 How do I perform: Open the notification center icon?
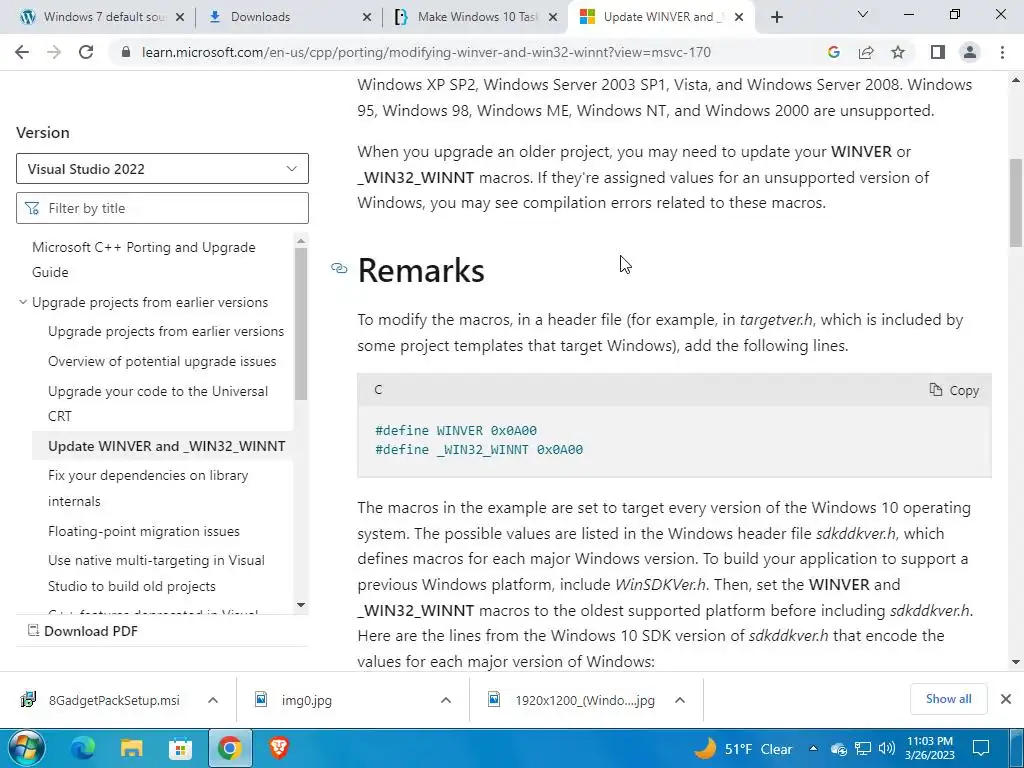(x=981, y=748)
